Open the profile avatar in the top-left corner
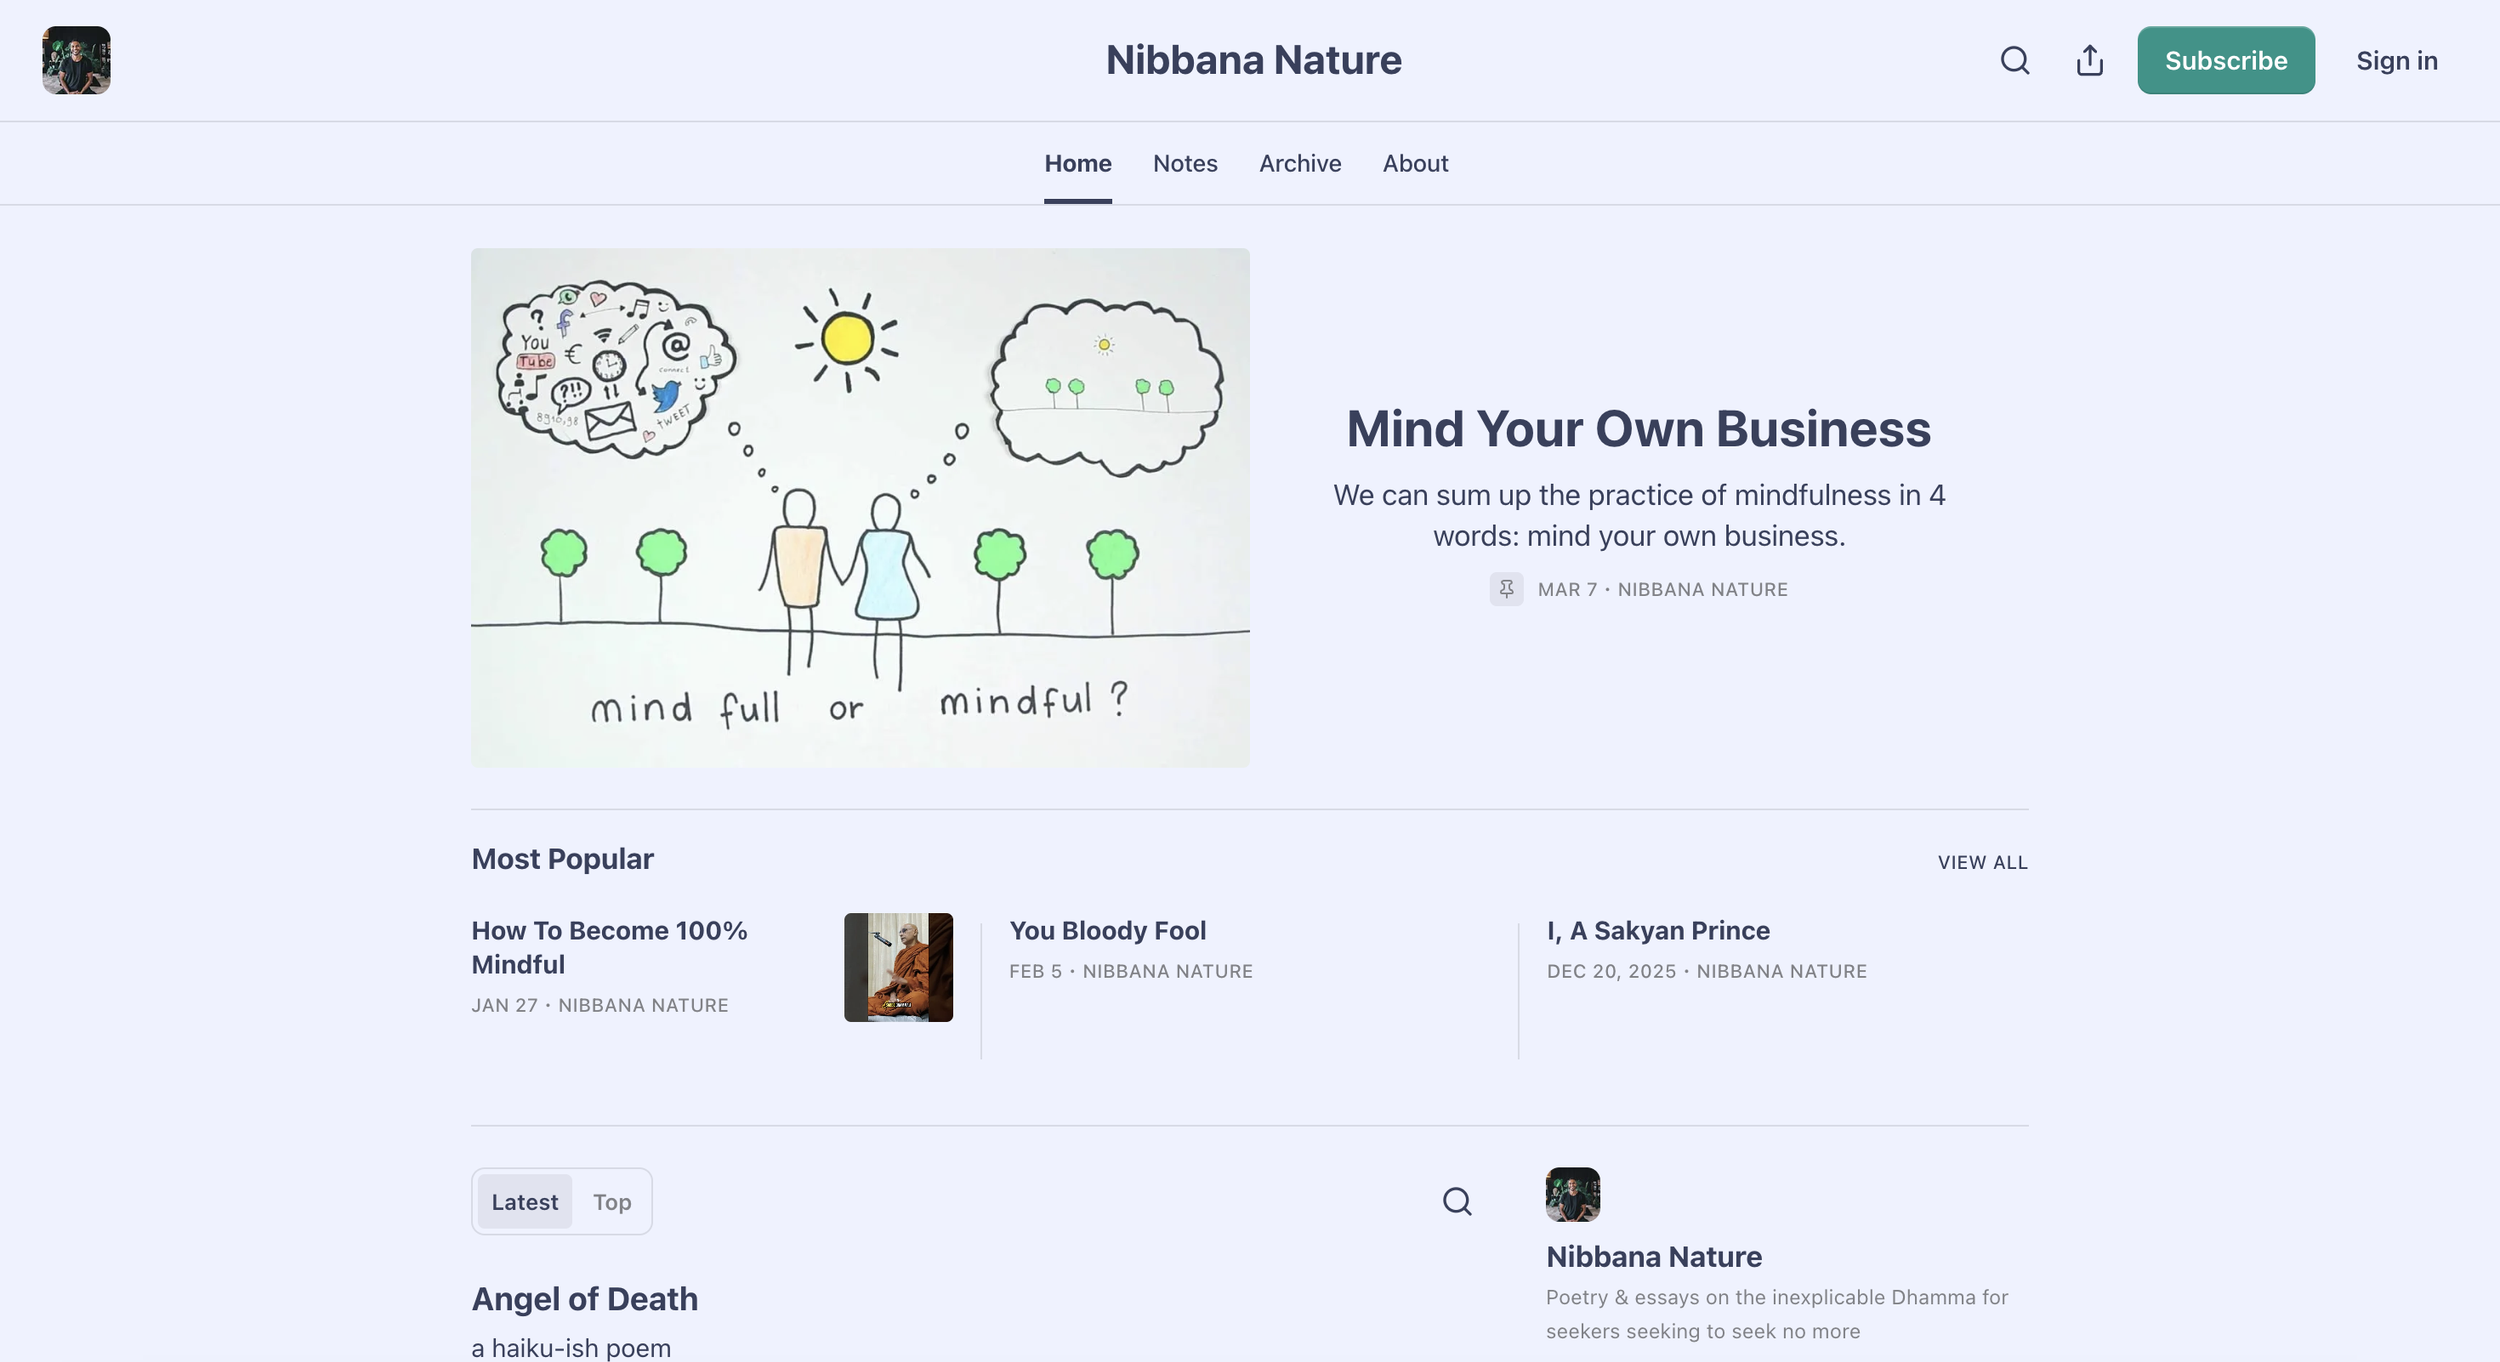 pos(76,61)
